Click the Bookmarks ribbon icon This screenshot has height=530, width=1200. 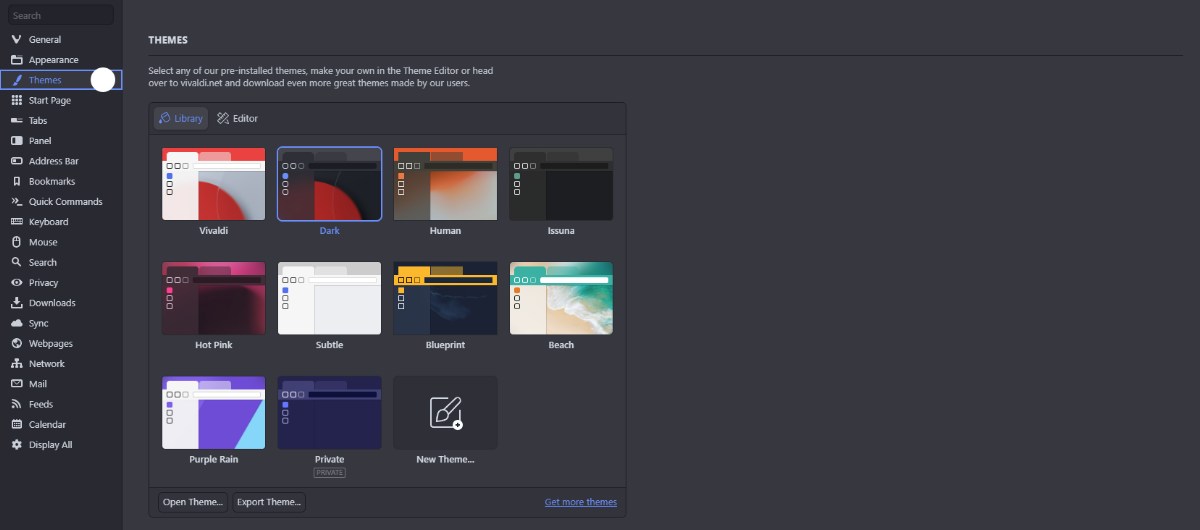pyautogui.click(x=16, y=181)
